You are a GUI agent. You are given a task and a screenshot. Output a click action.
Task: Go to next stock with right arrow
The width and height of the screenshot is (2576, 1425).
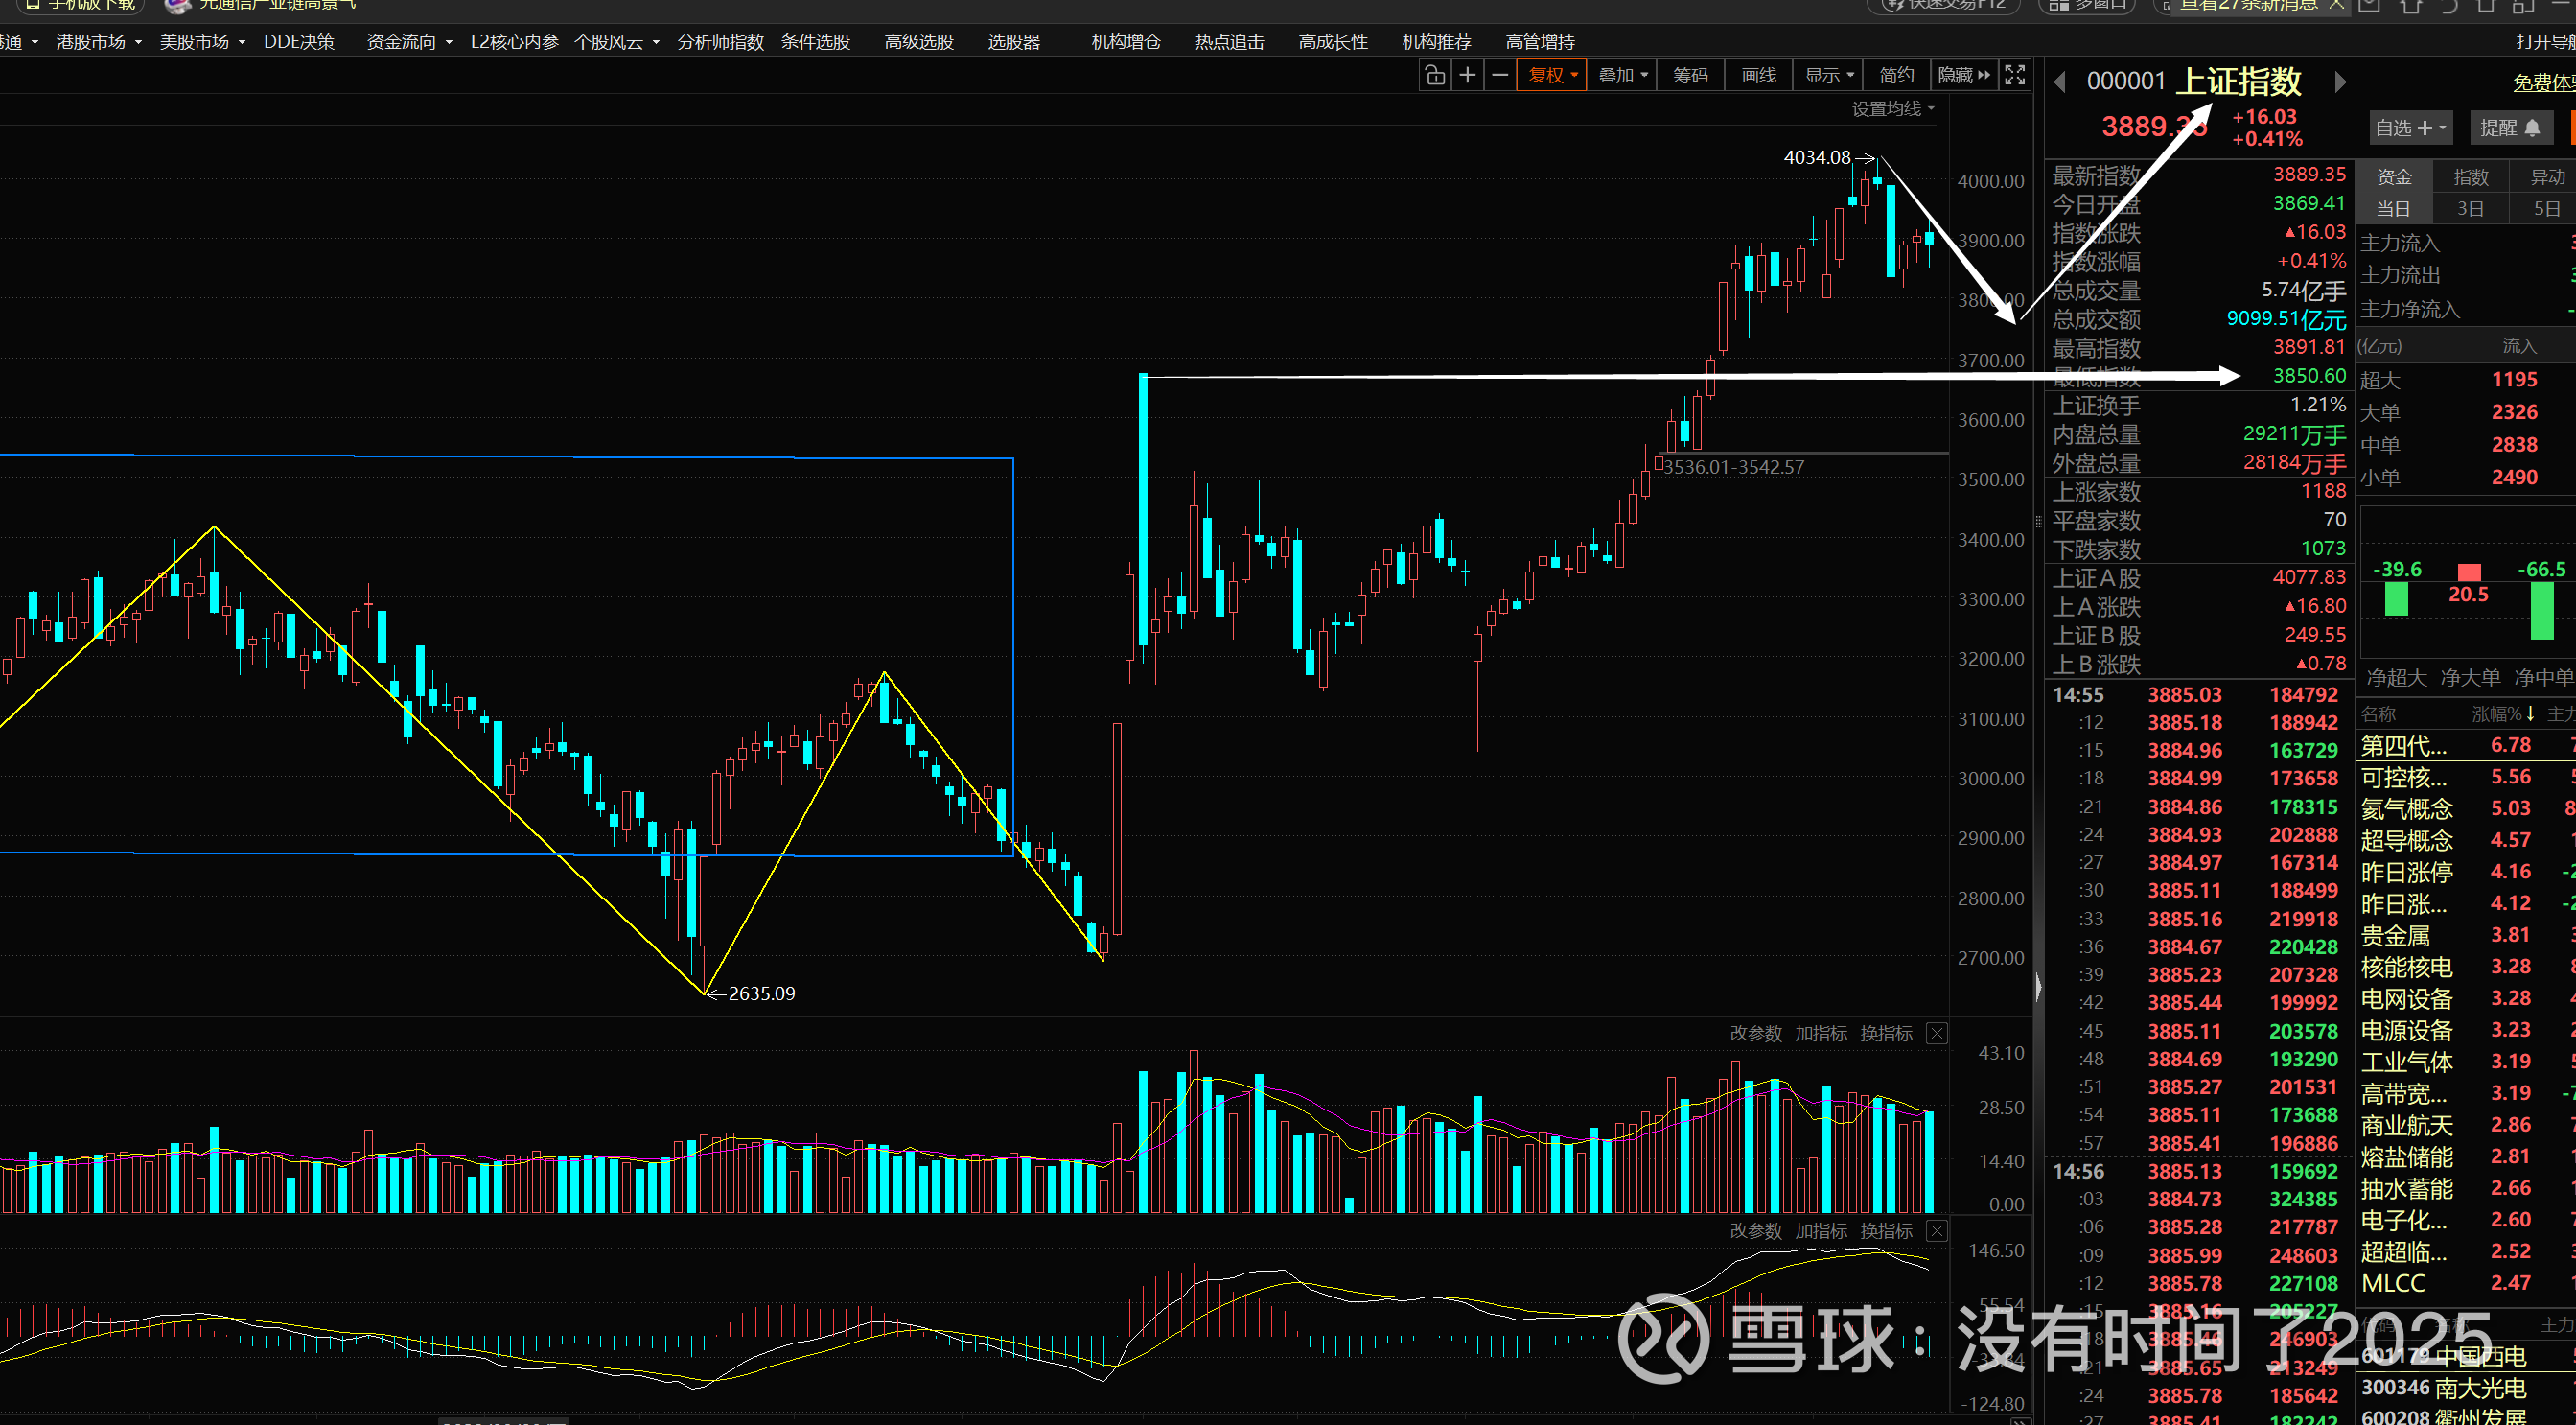[x=2340, y=82]
